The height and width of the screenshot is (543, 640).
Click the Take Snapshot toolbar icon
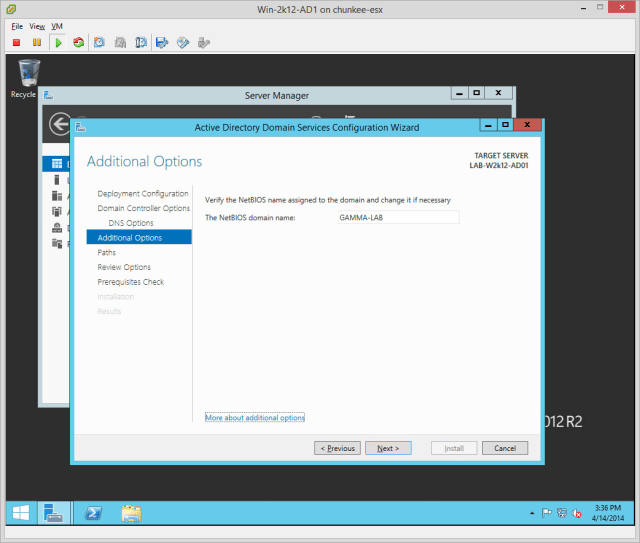99,42
